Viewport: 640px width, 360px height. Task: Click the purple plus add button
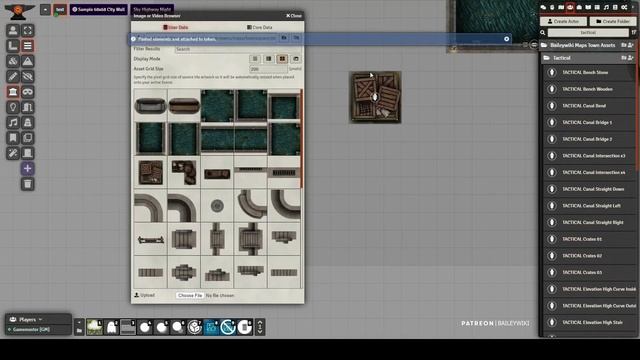(27, 169)
